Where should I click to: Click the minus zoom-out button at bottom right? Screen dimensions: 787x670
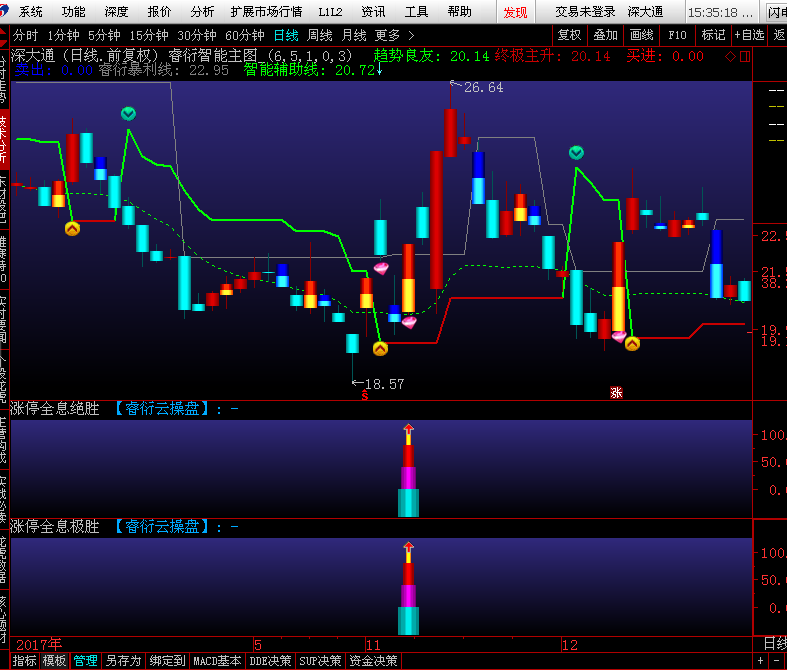(777, 660)
